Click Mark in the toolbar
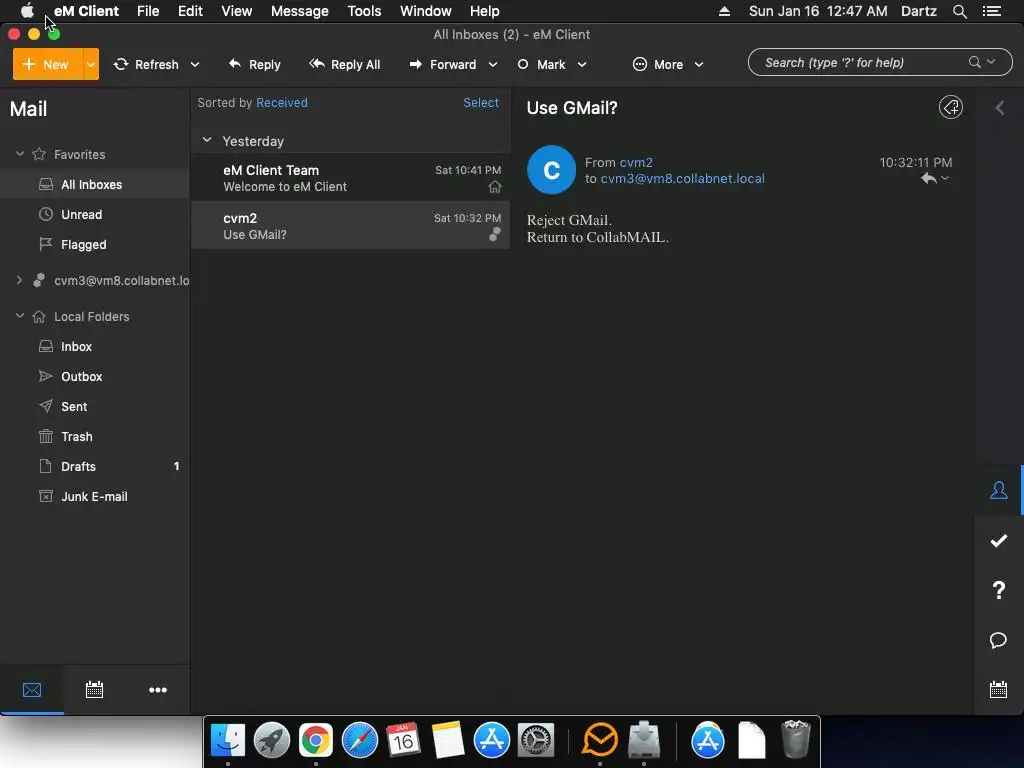Viewport: 1024px width, 768px height. pyautogui.click(x=541, y=64)
